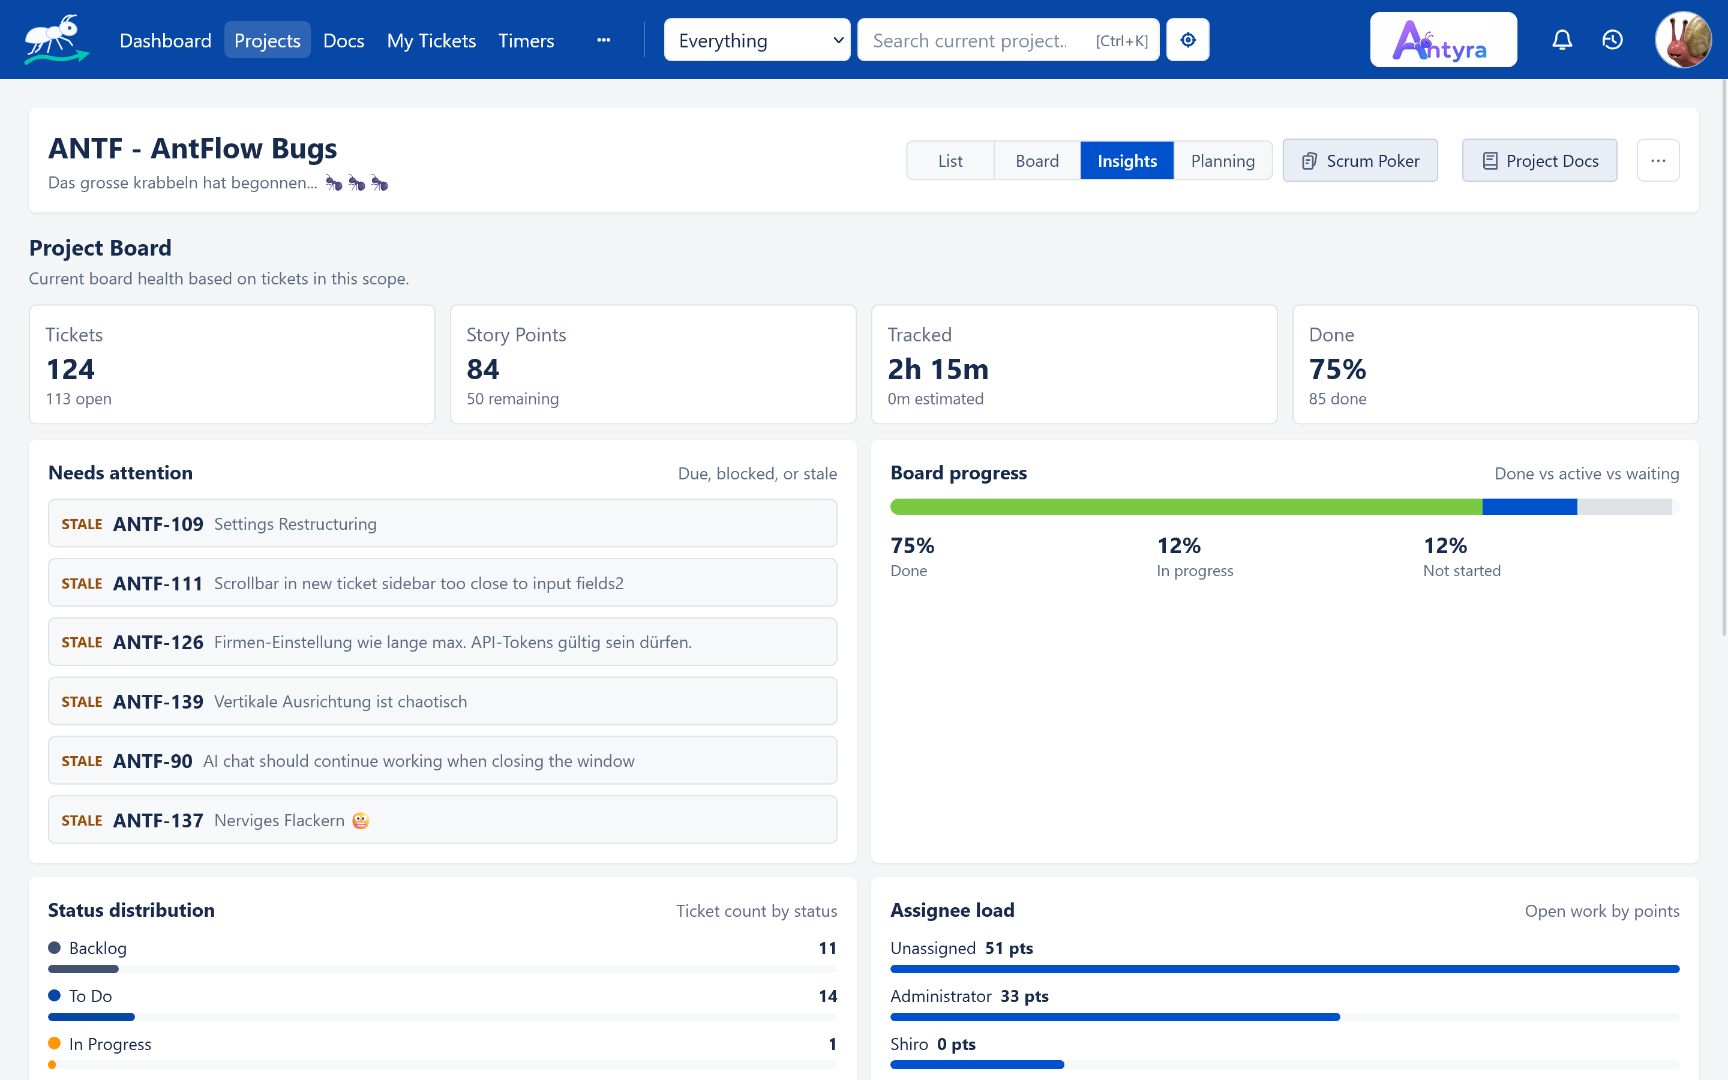
Task: Launch Scrum Poker
Action: (x=1360, y=160)
